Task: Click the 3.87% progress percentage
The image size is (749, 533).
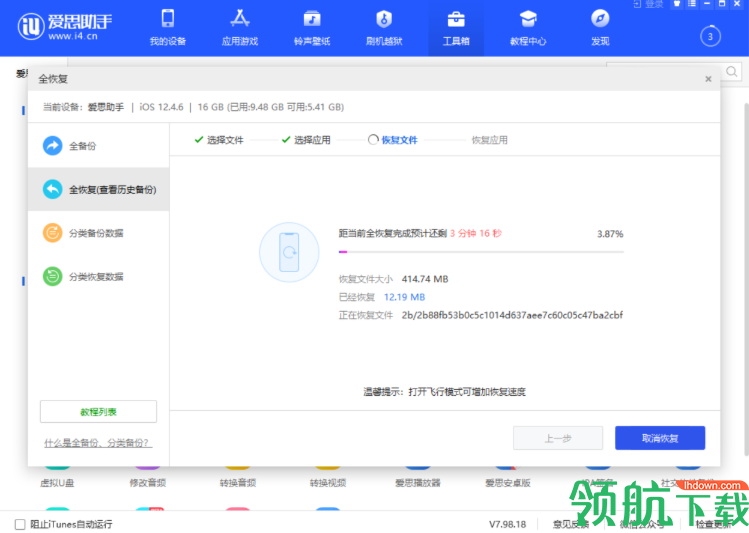Action: 610,234
